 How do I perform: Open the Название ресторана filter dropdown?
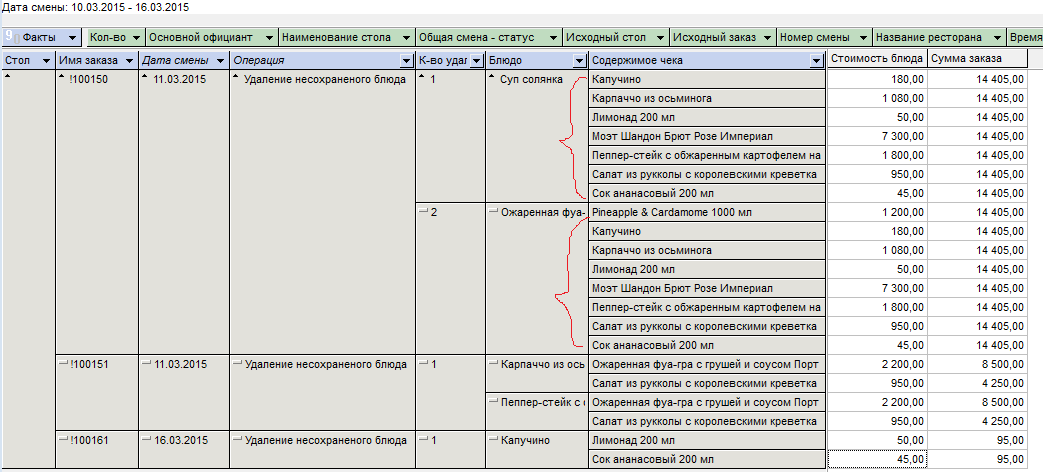pos(997,37)
